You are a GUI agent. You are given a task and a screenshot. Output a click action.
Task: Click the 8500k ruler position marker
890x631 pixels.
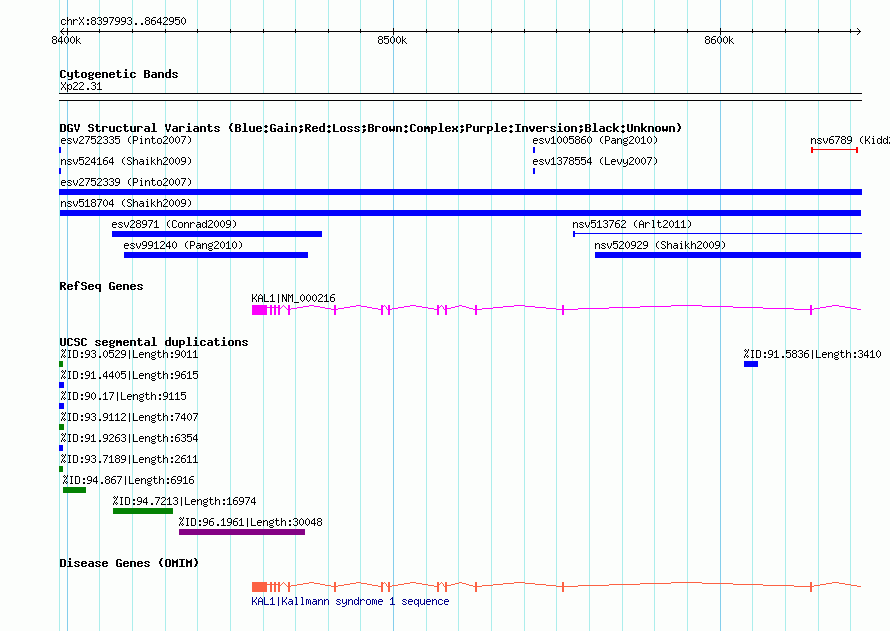click(x=392, y=40)
